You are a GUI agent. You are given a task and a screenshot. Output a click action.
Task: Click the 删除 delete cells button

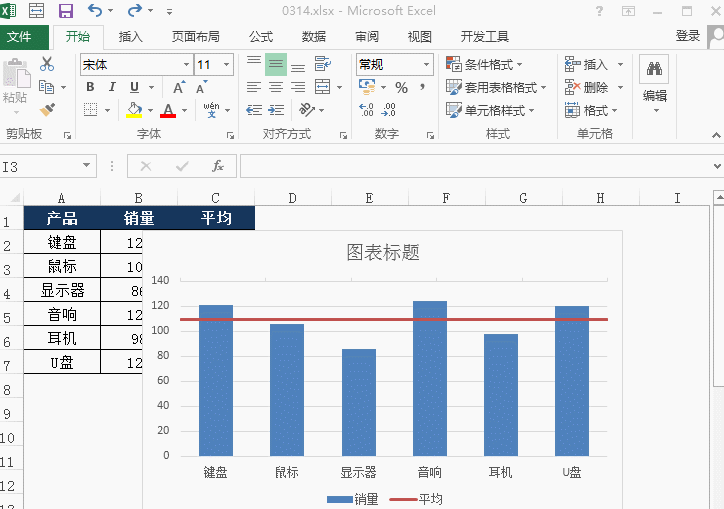586,87
